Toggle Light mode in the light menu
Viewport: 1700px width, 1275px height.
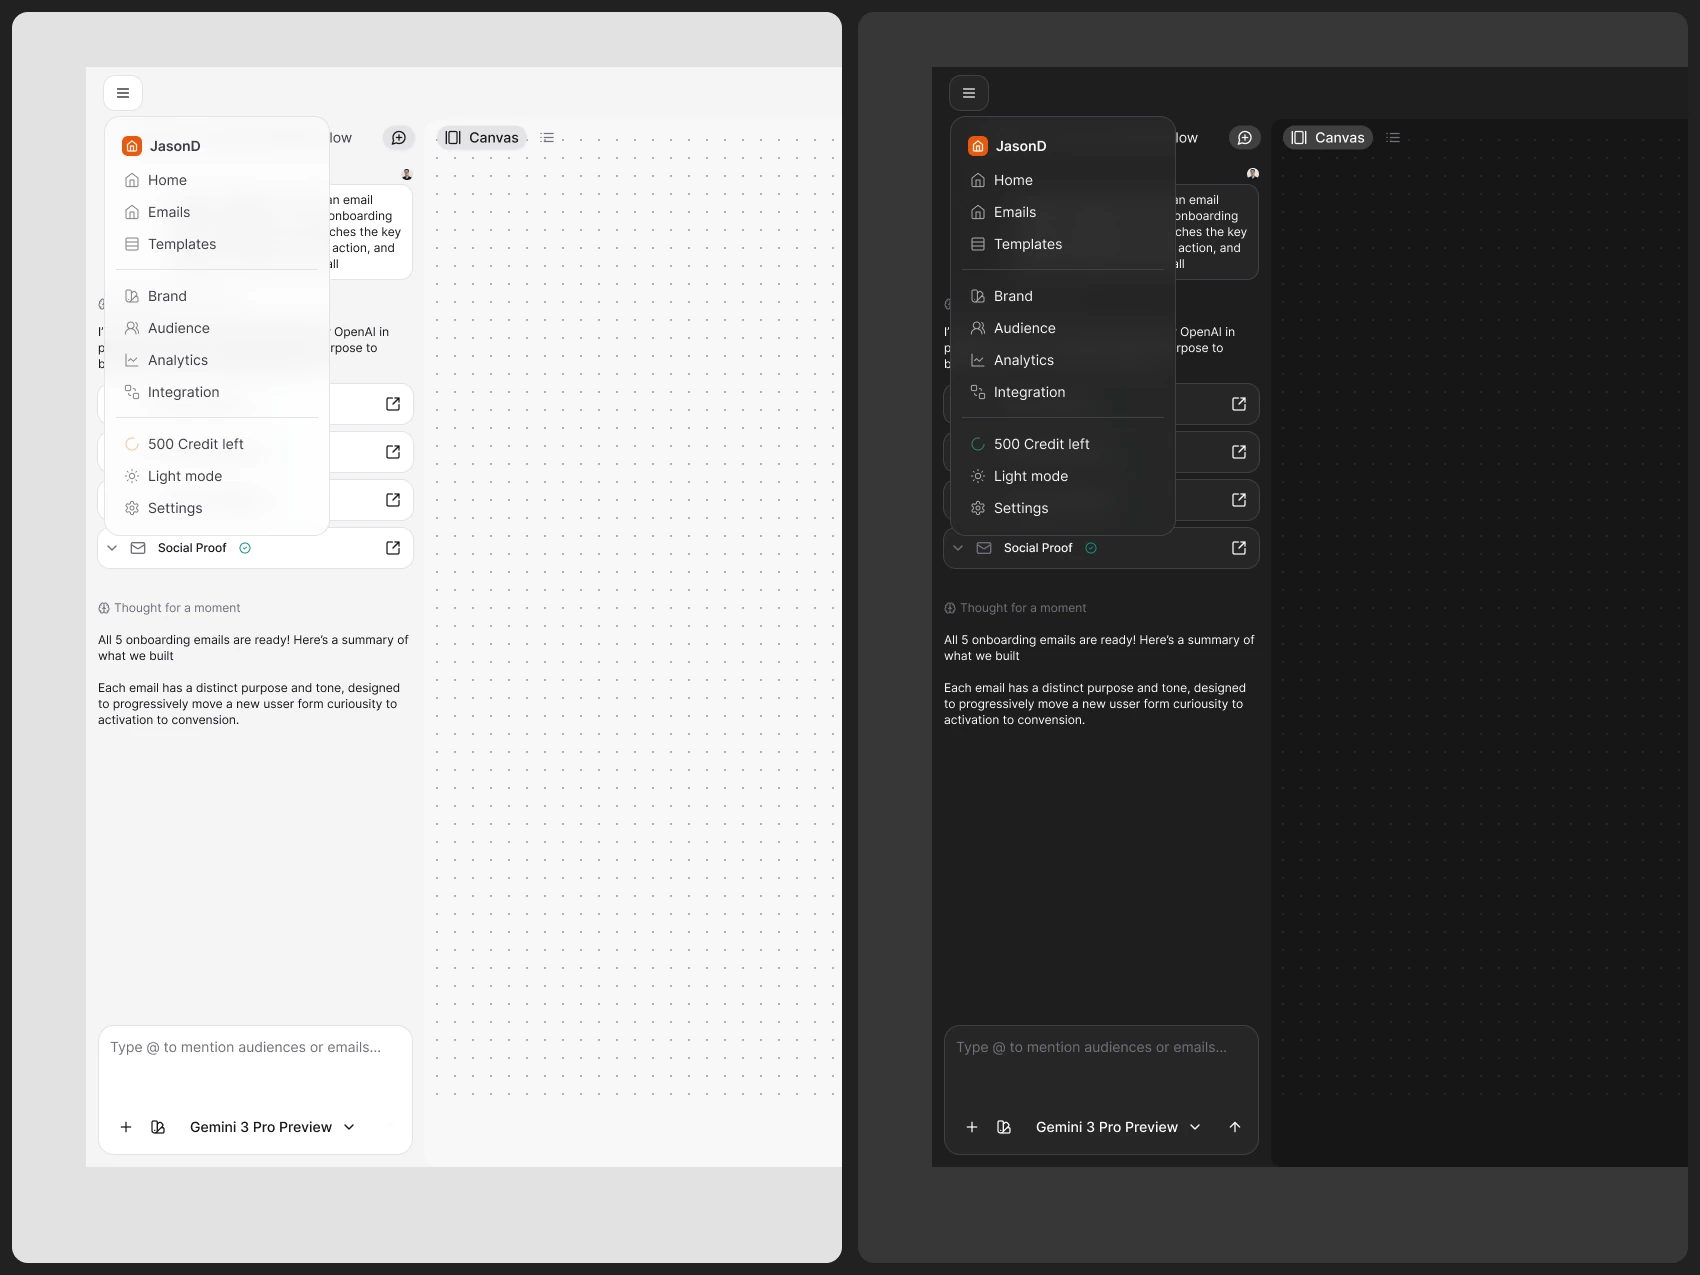[x=217, y=476]
